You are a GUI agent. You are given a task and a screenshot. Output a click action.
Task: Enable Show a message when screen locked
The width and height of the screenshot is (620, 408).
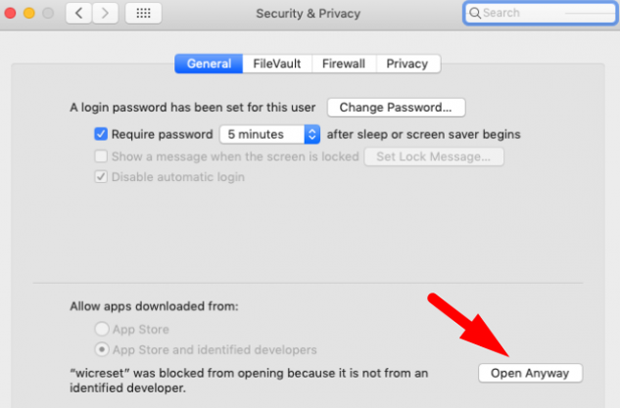(x=101, y=156)
